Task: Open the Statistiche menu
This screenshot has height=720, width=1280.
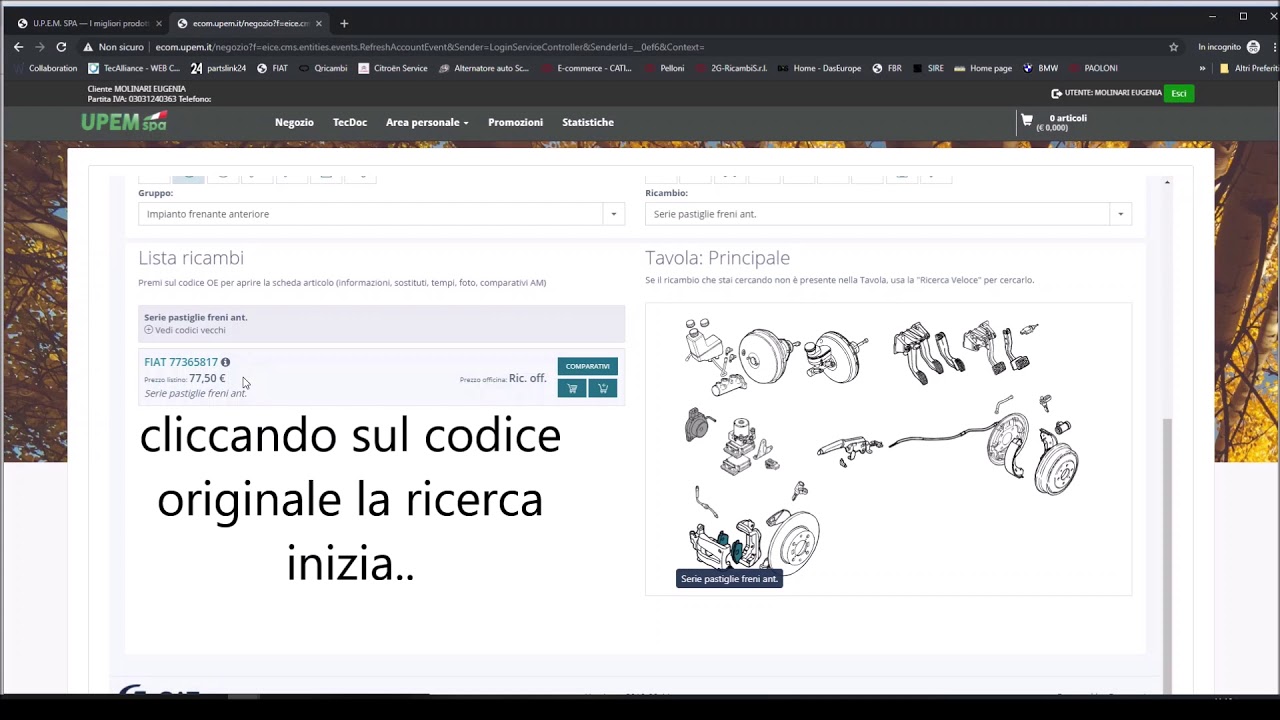Action: pos(588,122)
